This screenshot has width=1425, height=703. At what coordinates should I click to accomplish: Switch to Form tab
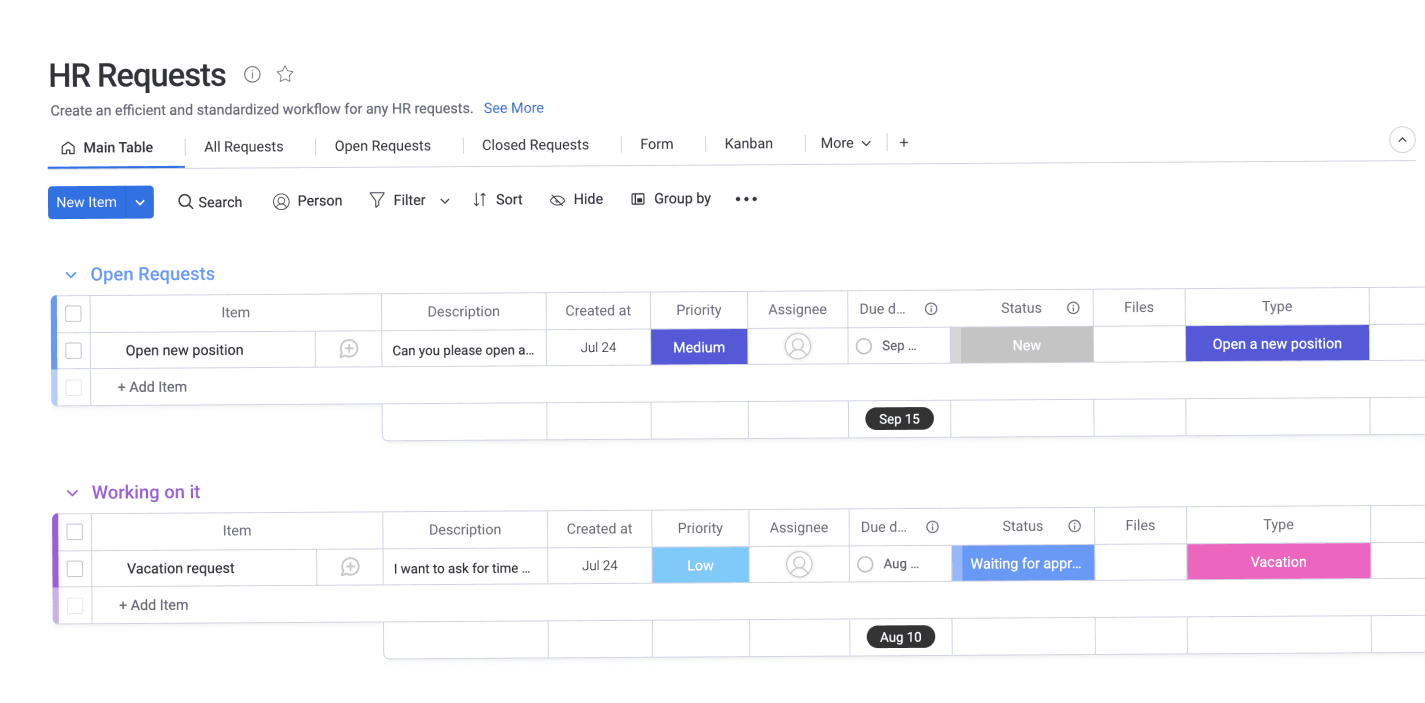(x=657, y=144)
